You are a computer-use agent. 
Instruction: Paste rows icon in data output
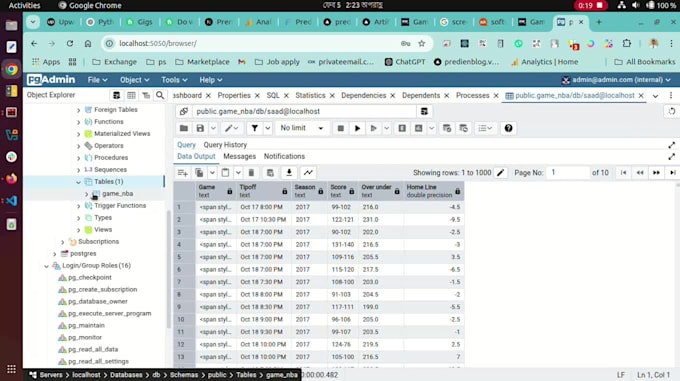tap(225, 173)
